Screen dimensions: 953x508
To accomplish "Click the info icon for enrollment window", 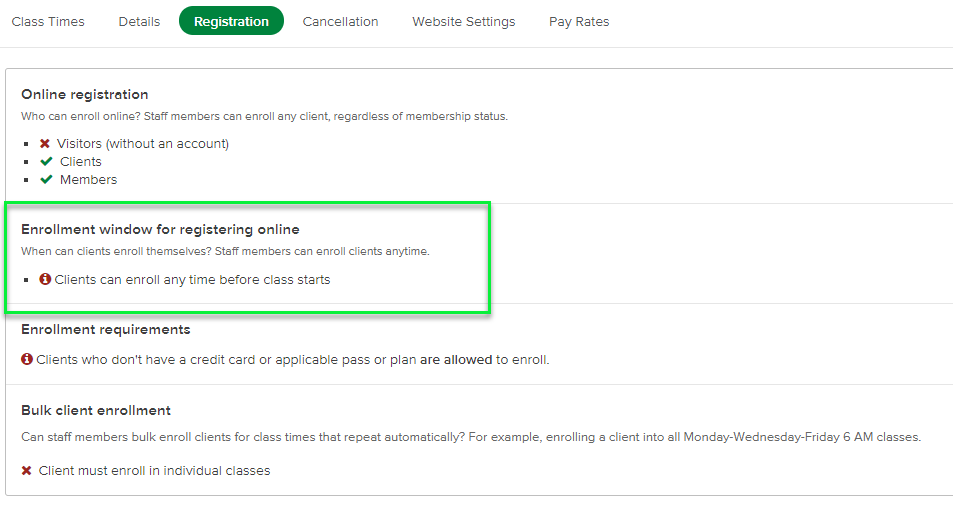I will 45,280.
